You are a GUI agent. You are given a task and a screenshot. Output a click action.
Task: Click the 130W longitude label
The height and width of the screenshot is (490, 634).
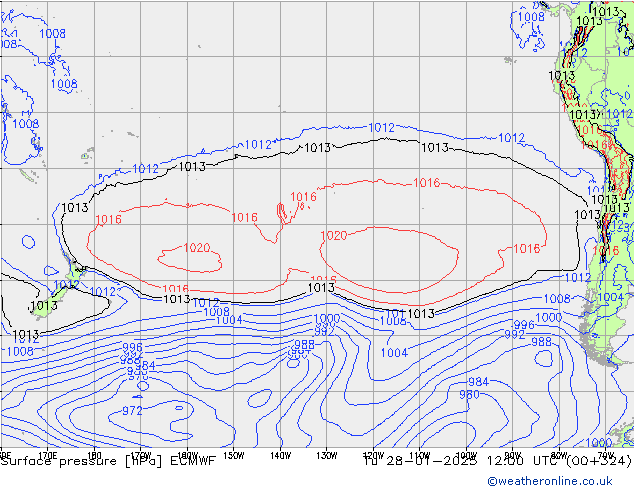327,456
